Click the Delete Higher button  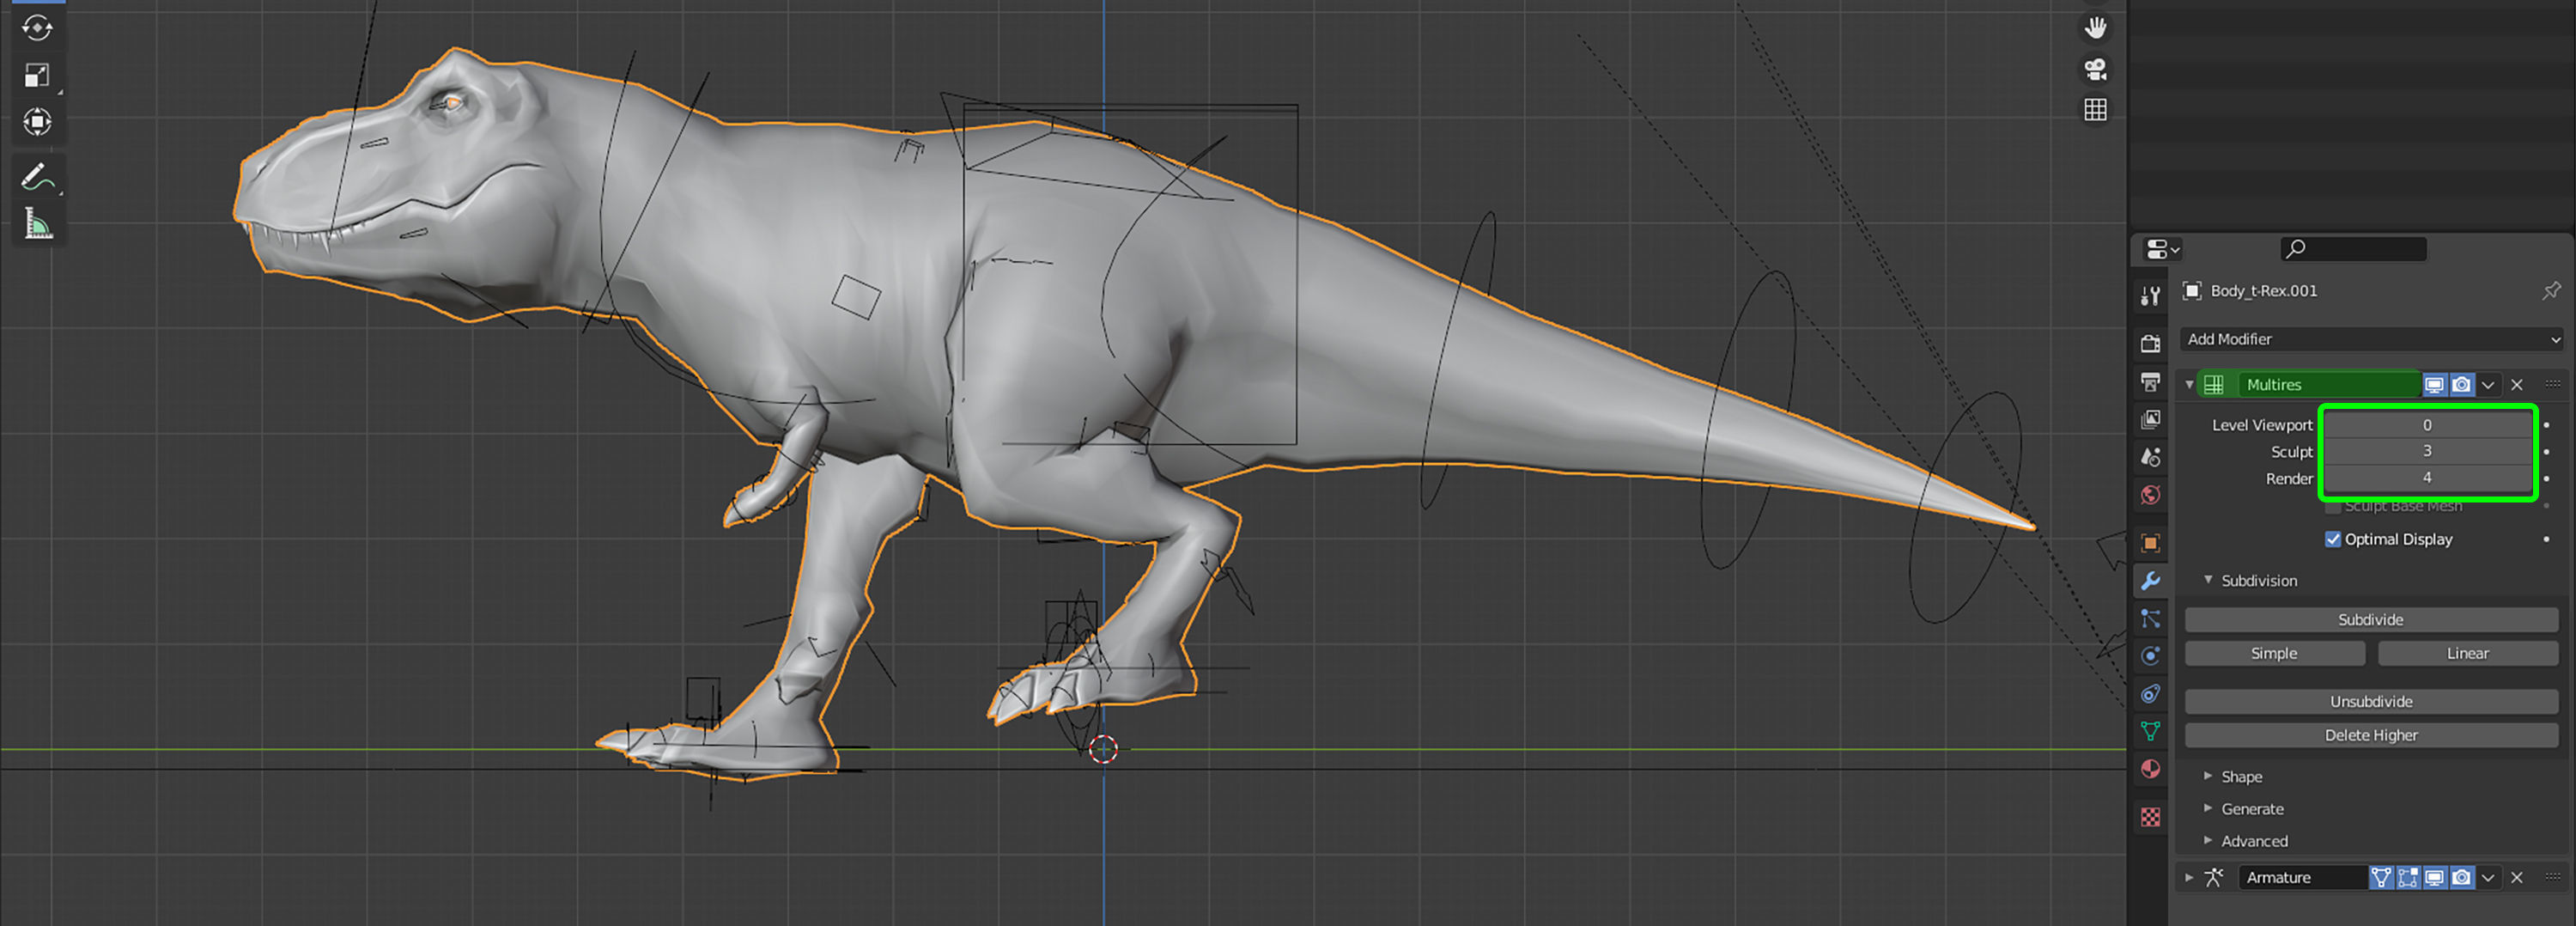(x=2371, y=736)
